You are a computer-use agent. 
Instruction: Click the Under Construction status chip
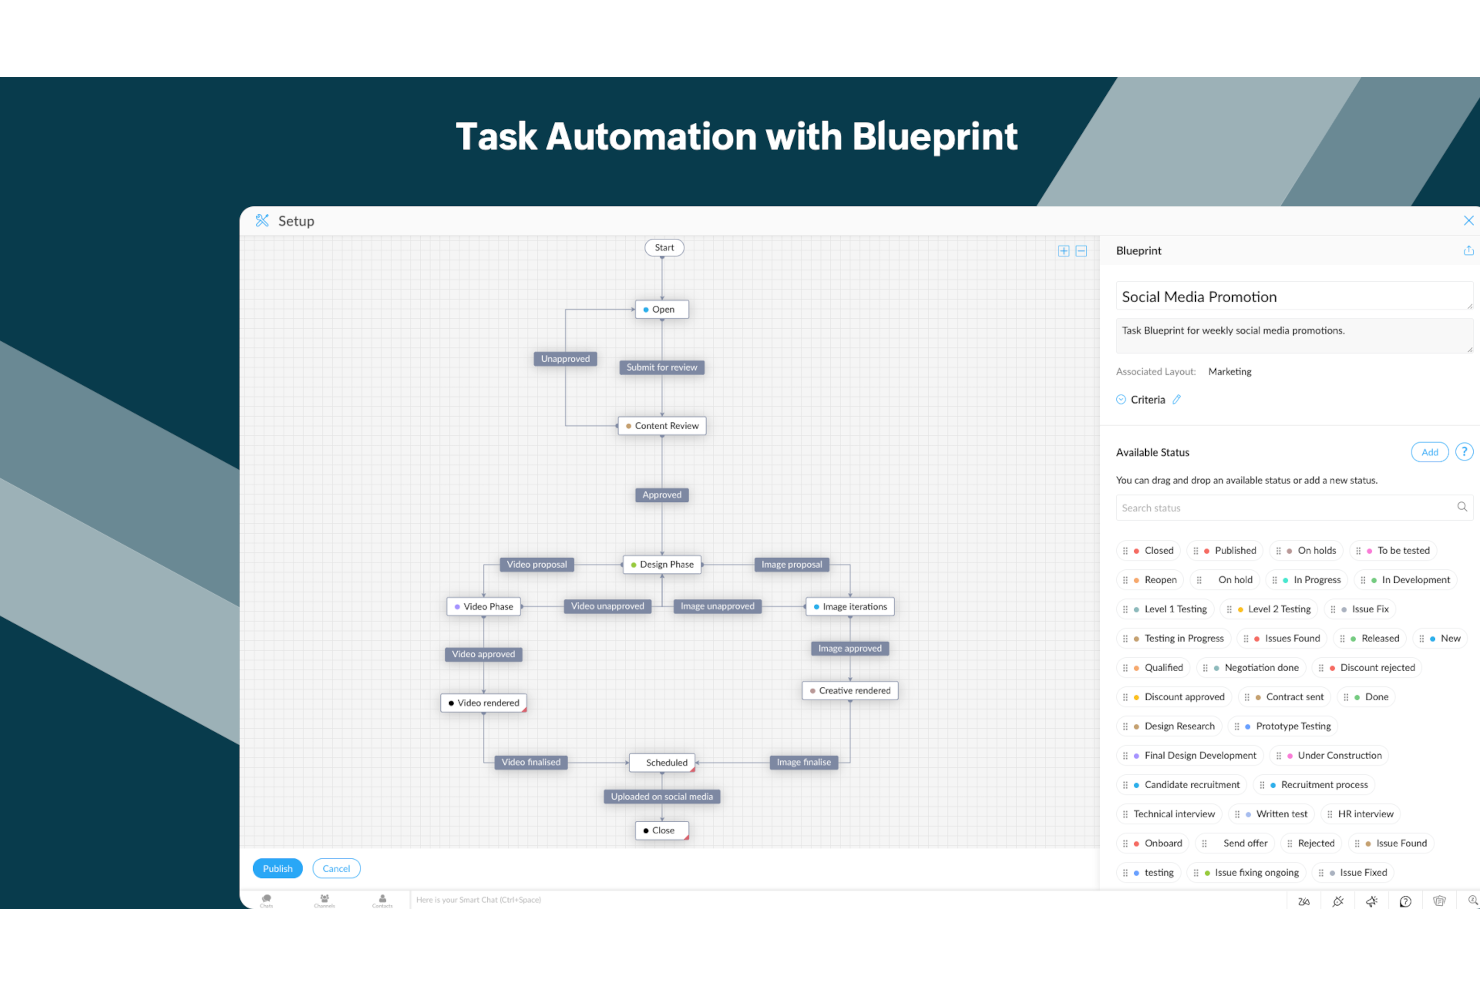[1330, 756]
